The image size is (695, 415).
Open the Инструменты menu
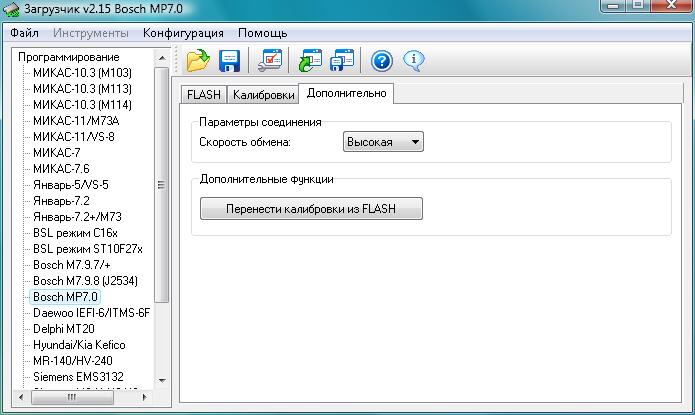click(x=91, y=33)
